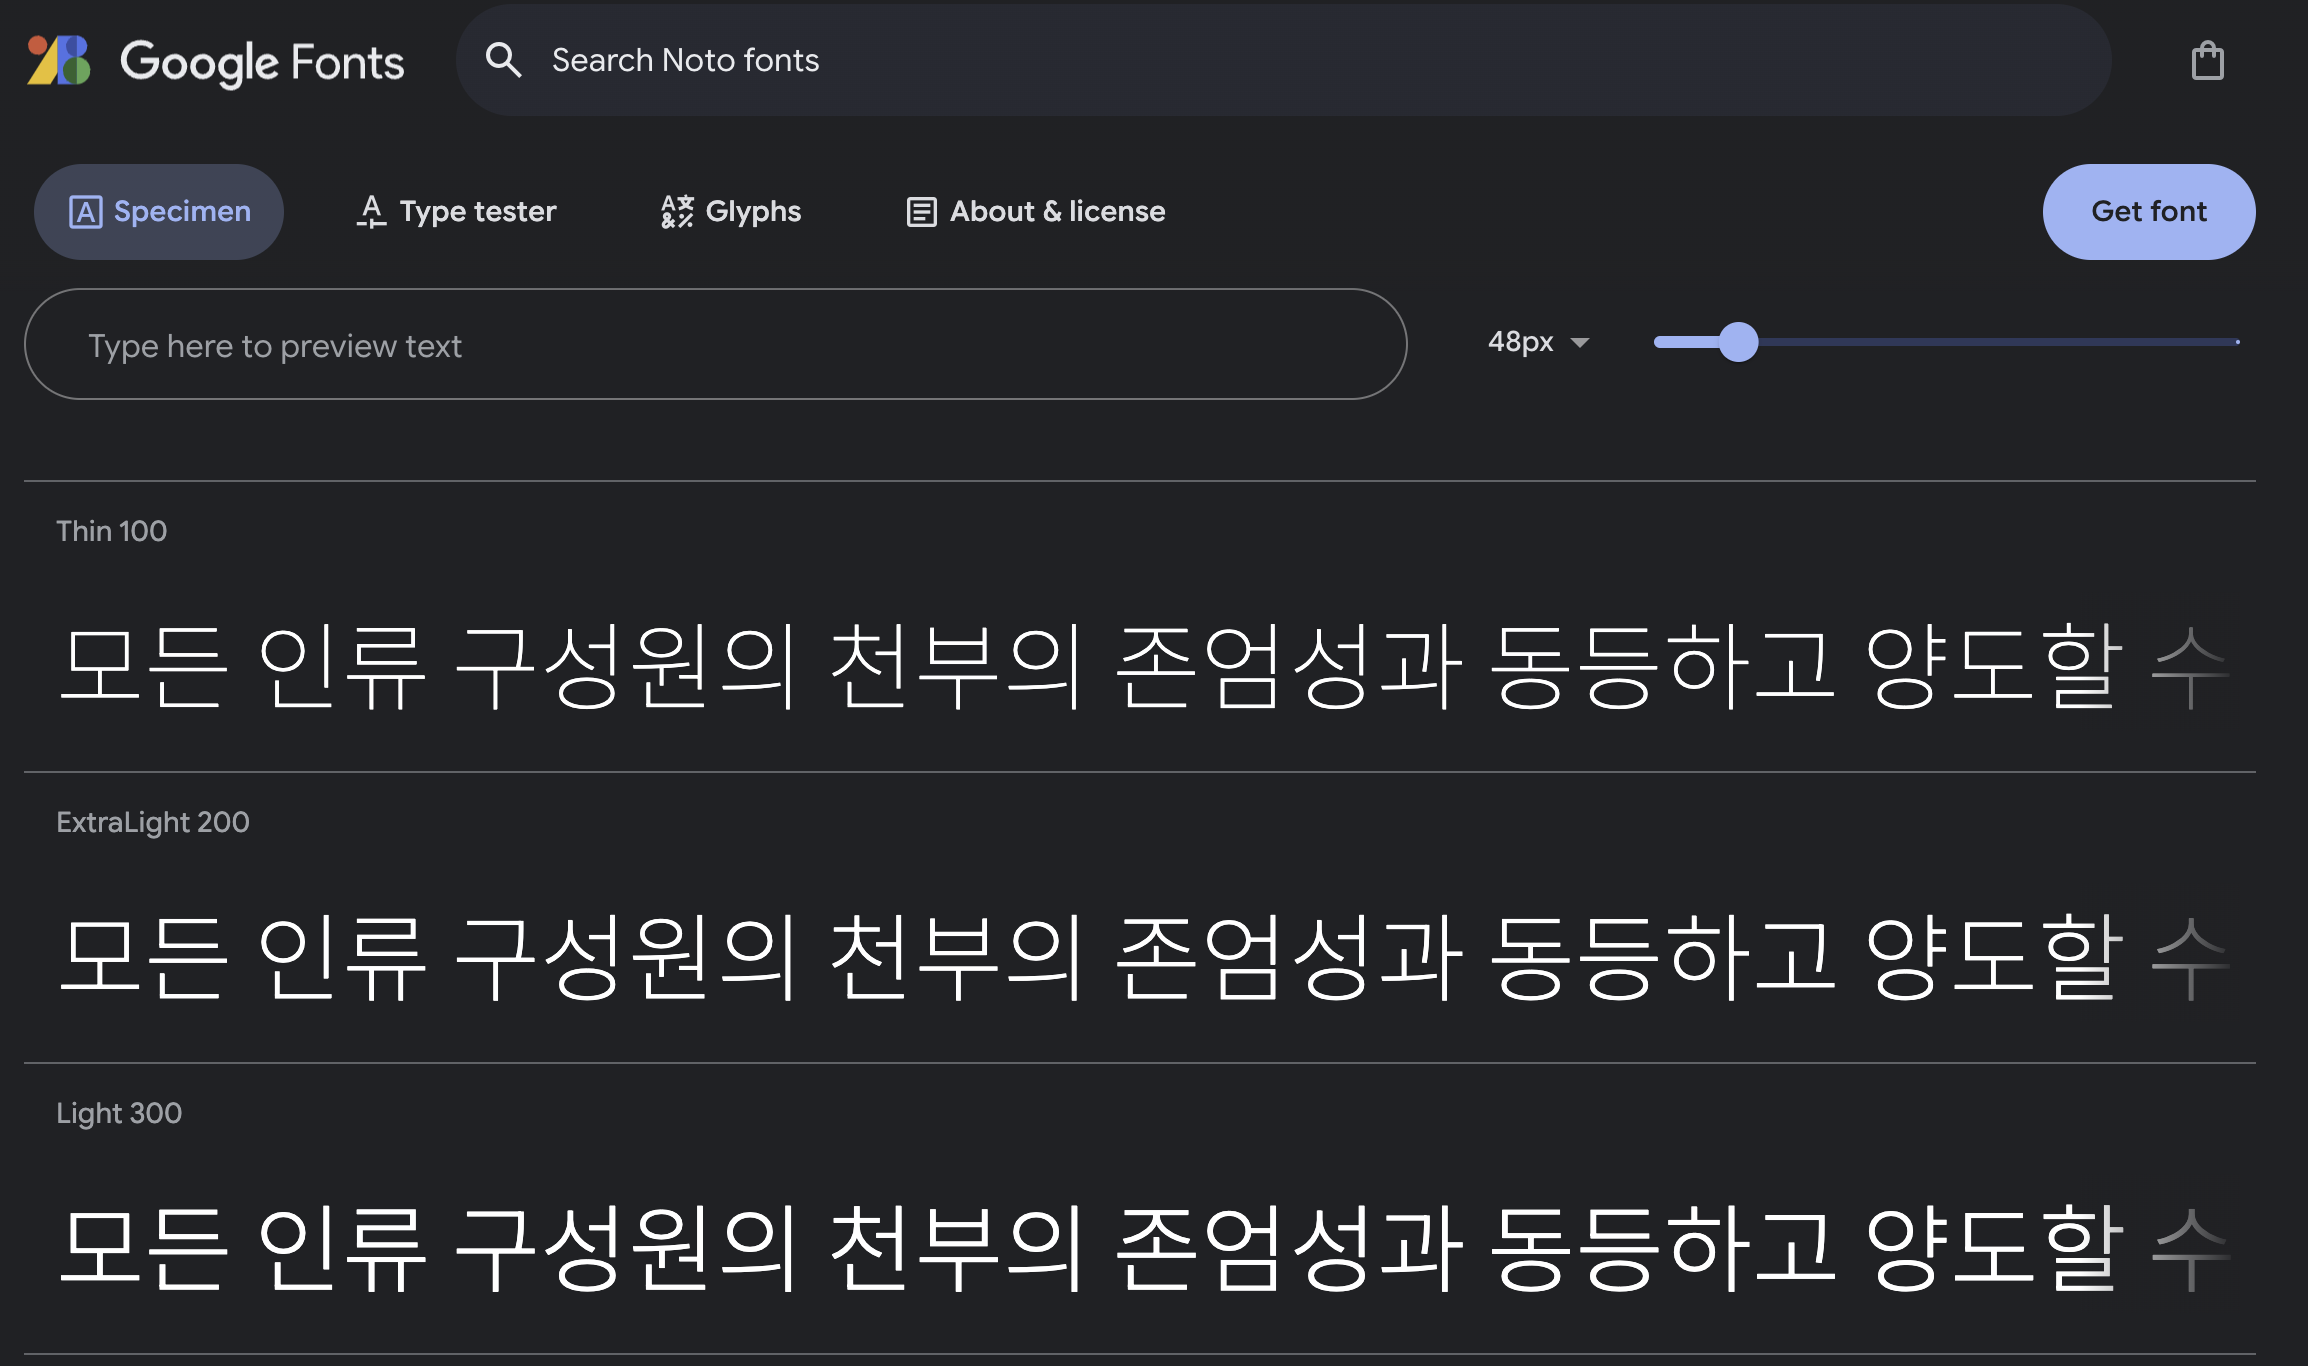Click the Google Fonts wordmark link
The height and width of the screenshot is (1366, 2308).
coord(262,62)
